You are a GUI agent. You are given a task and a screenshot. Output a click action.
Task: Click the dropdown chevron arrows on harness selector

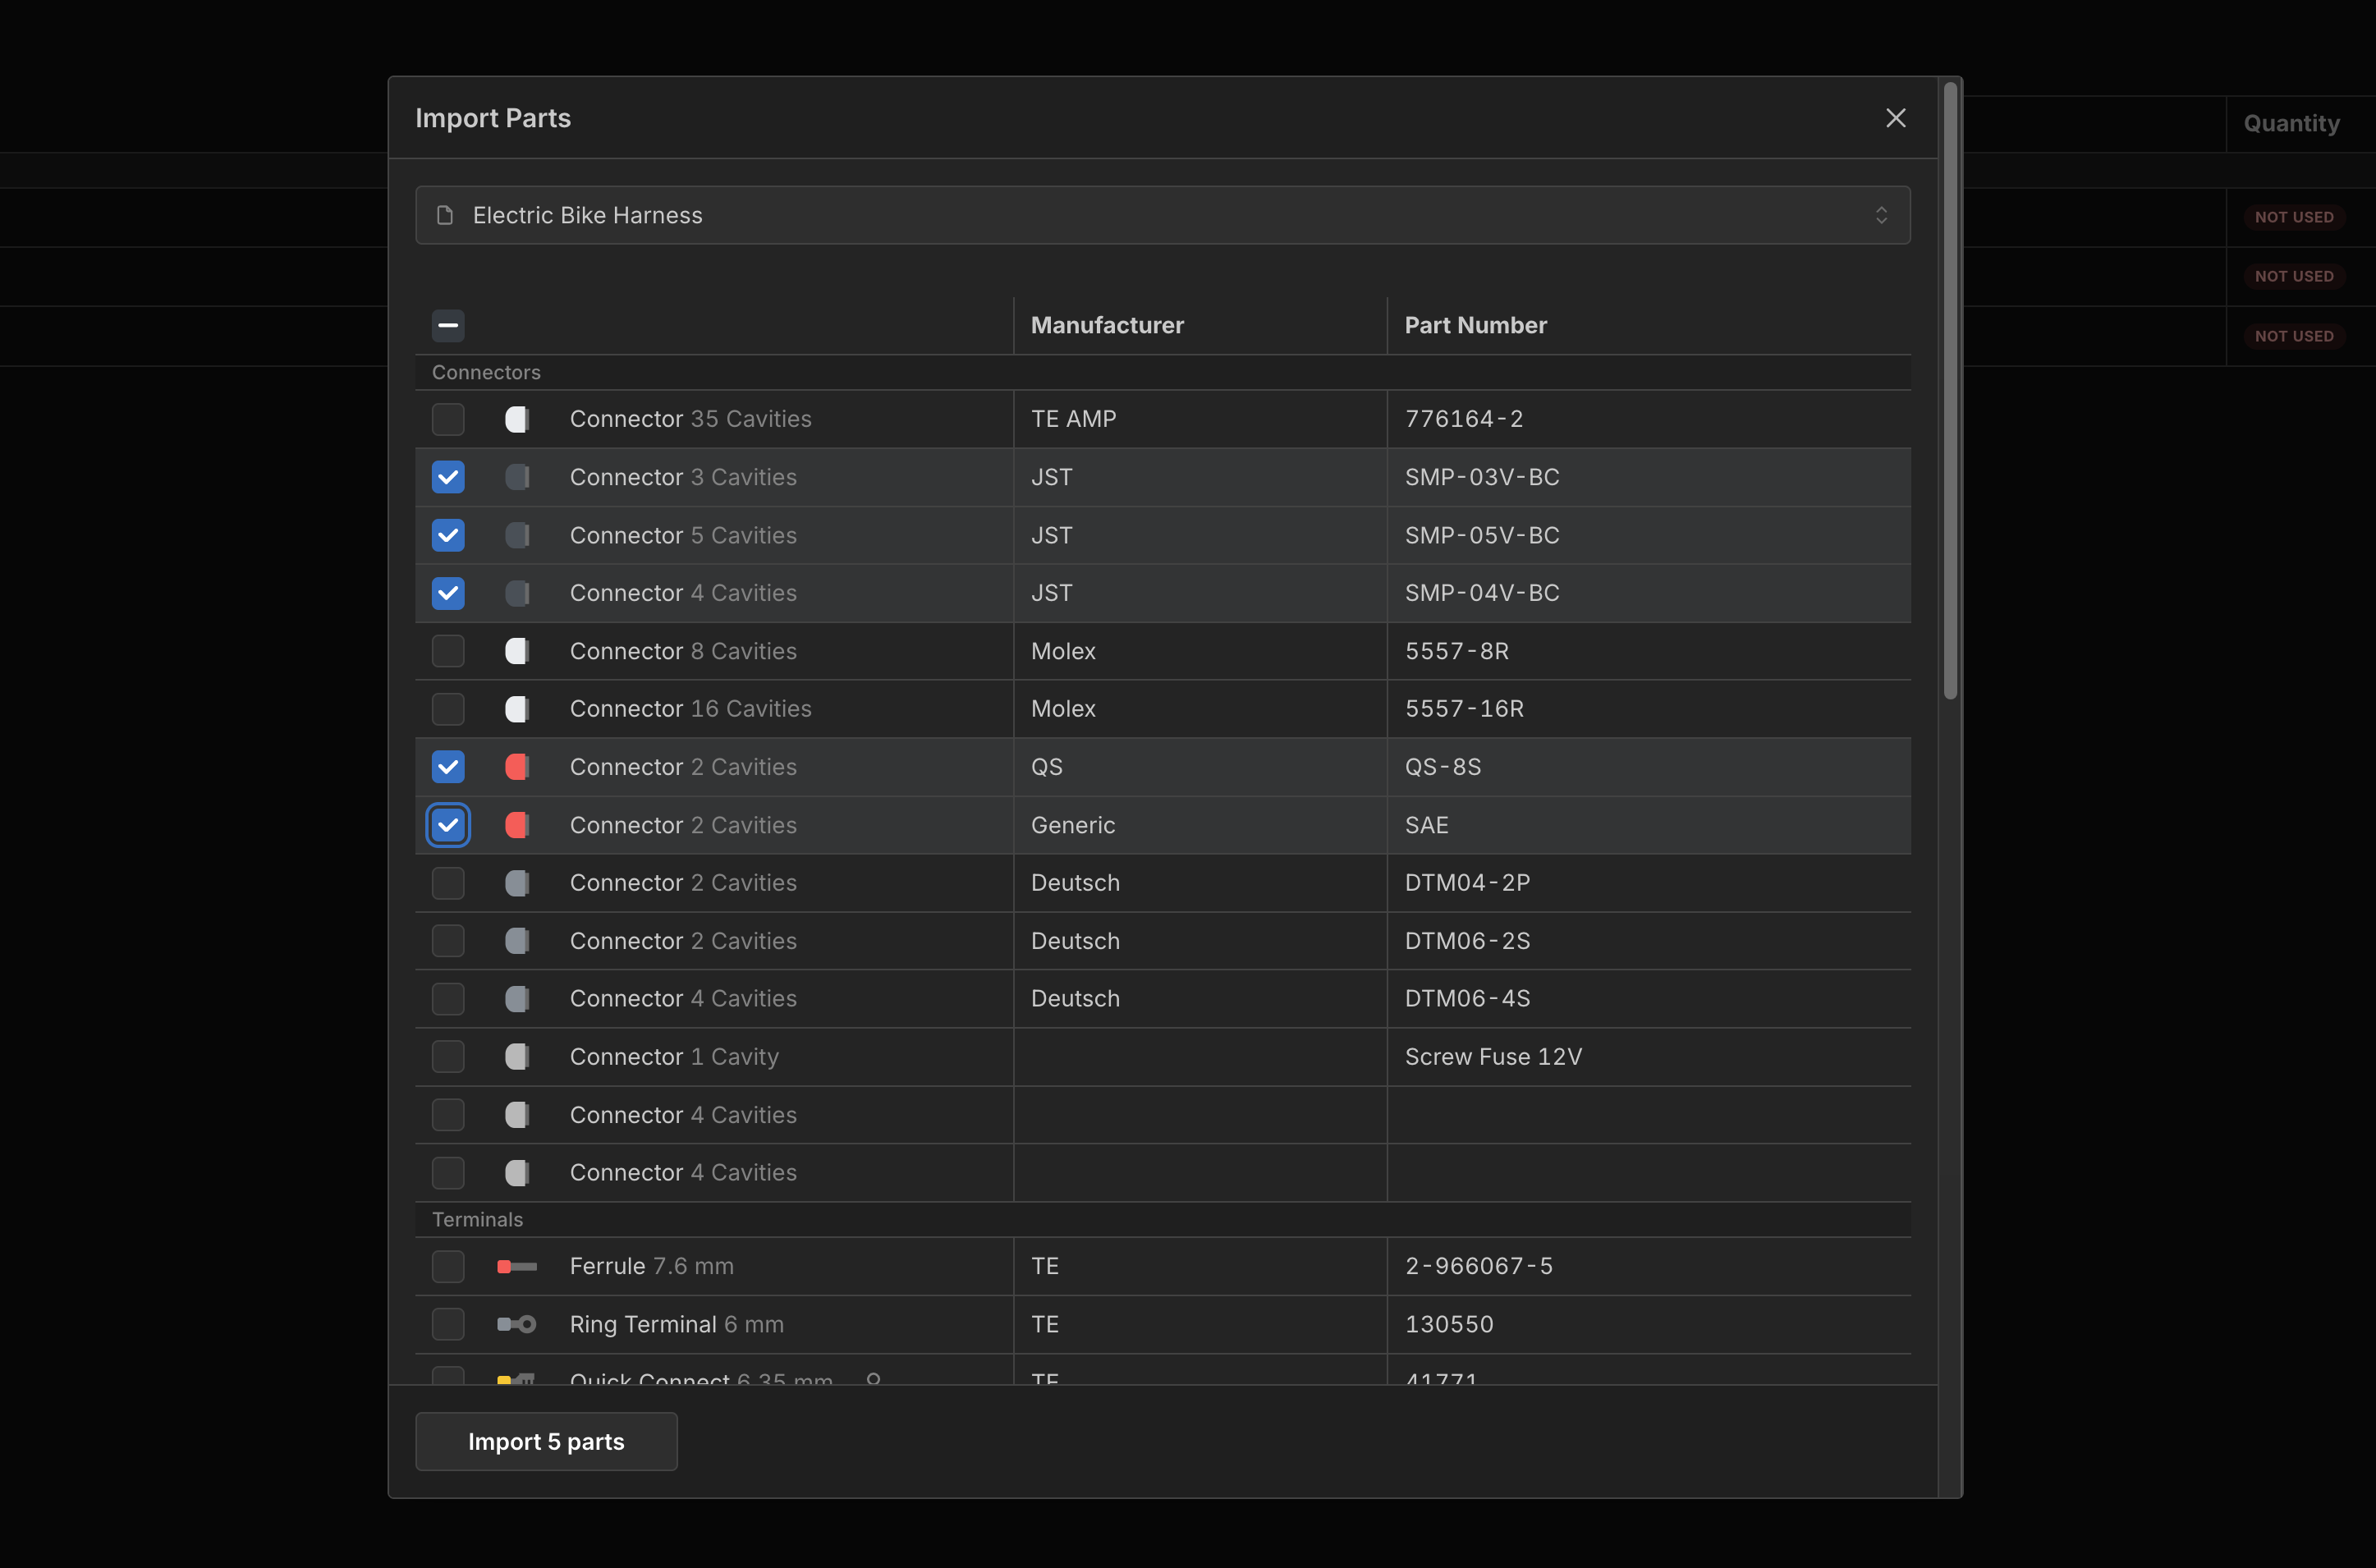[x=1881, y=215]
